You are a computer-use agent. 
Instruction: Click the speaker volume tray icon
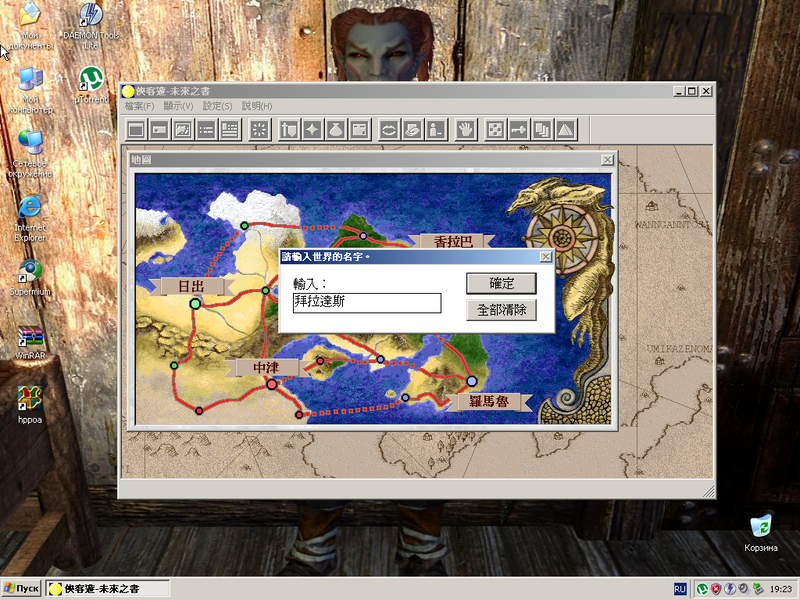[743, 589]
